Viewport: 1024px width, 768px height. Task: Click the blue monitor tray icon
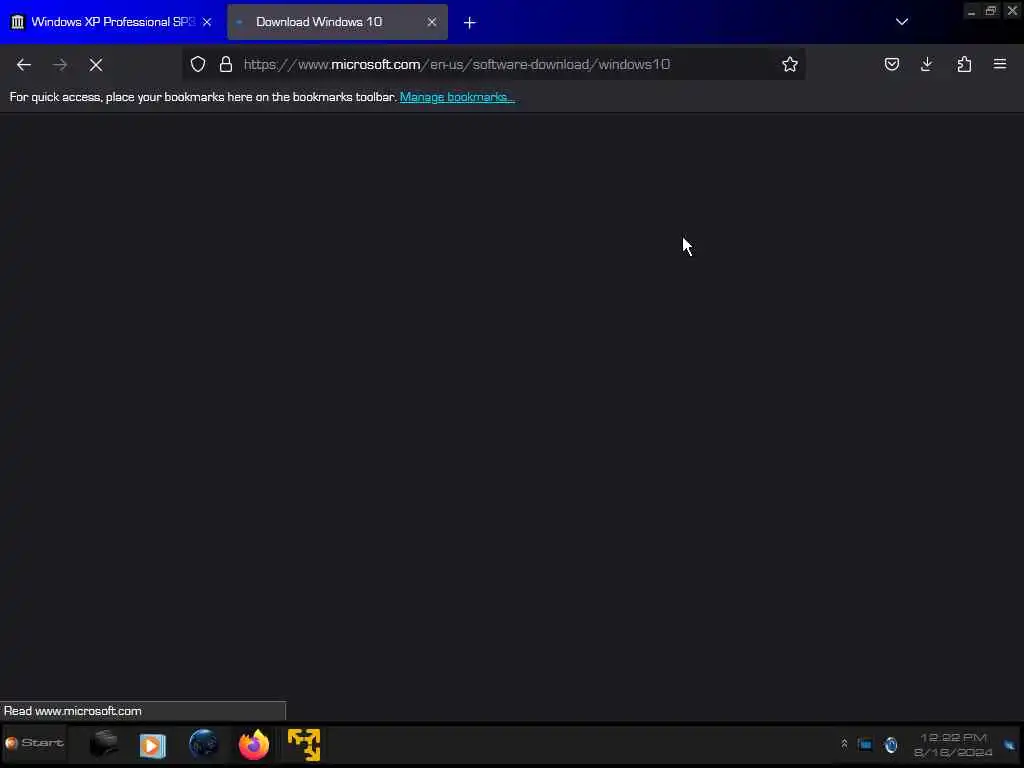tap(865, 744)
